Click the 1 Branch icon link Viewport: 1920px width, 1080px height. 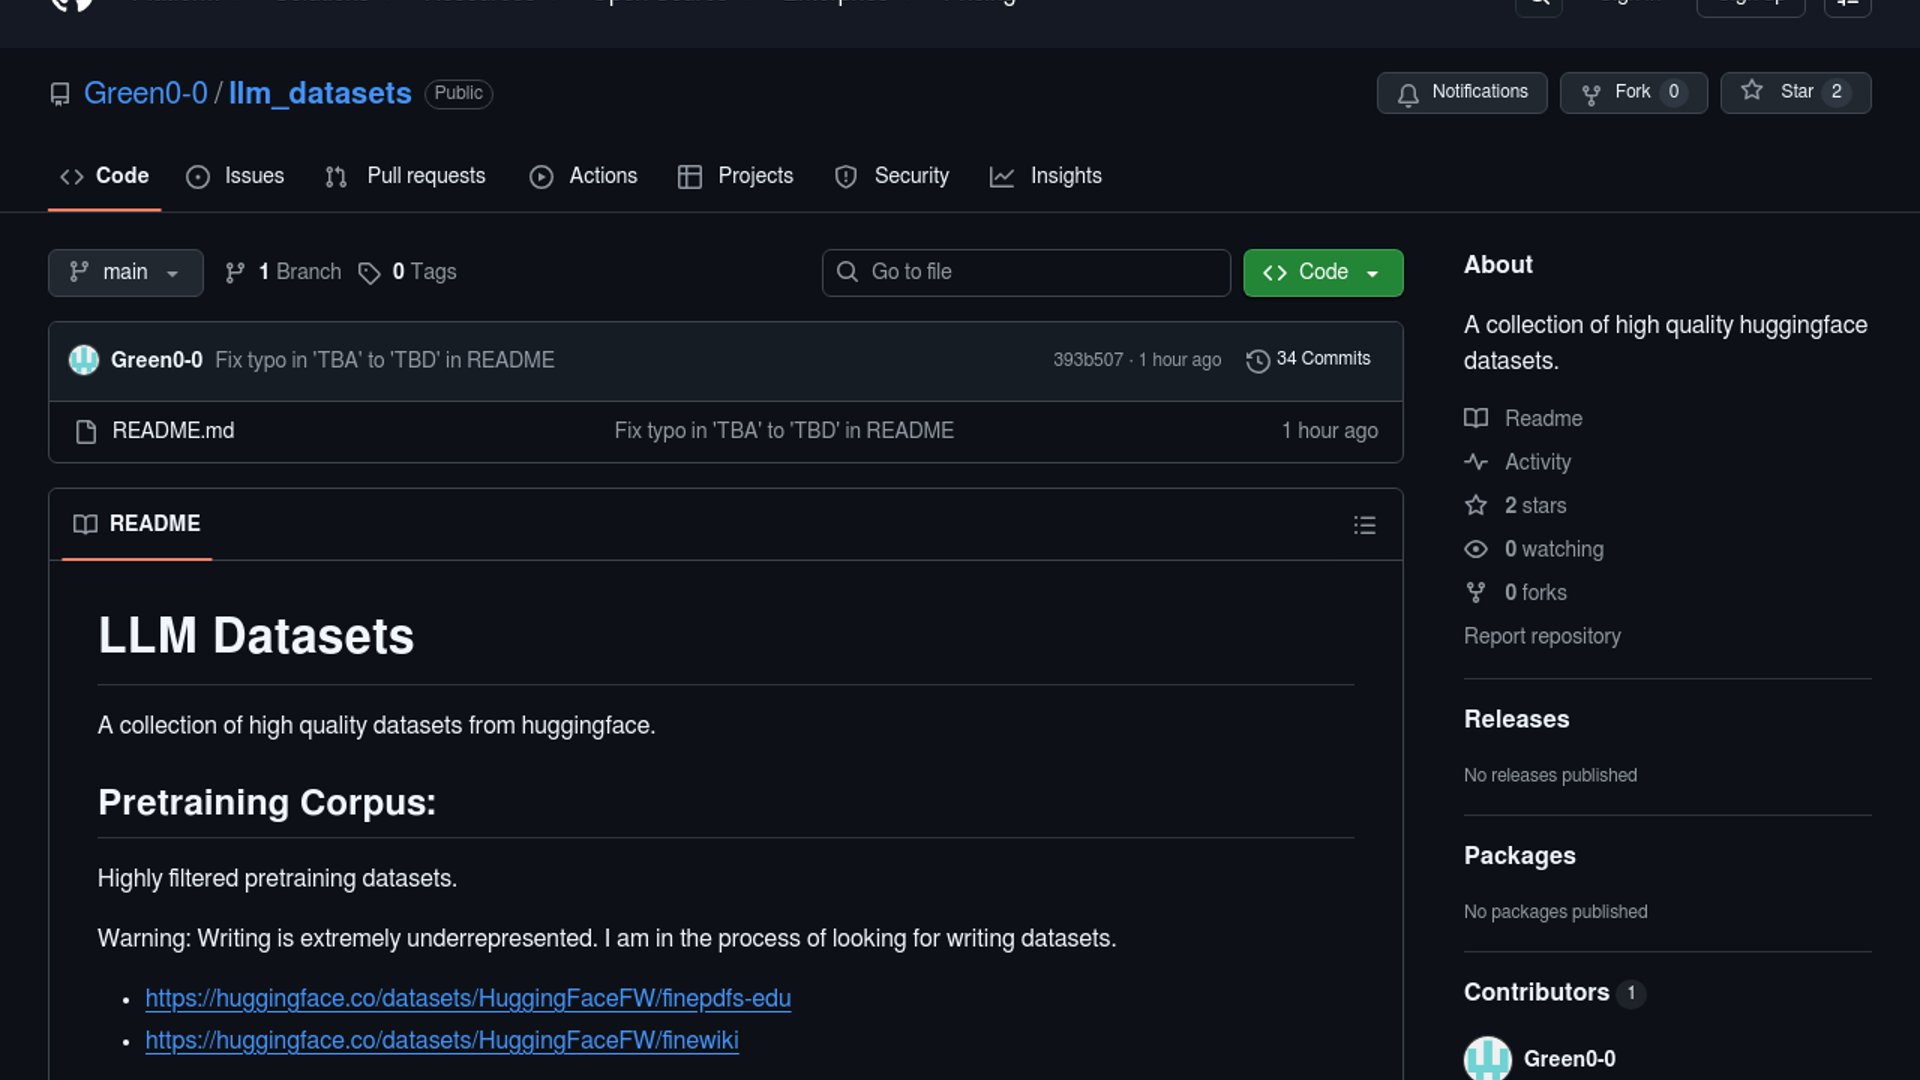click(235, 273)
